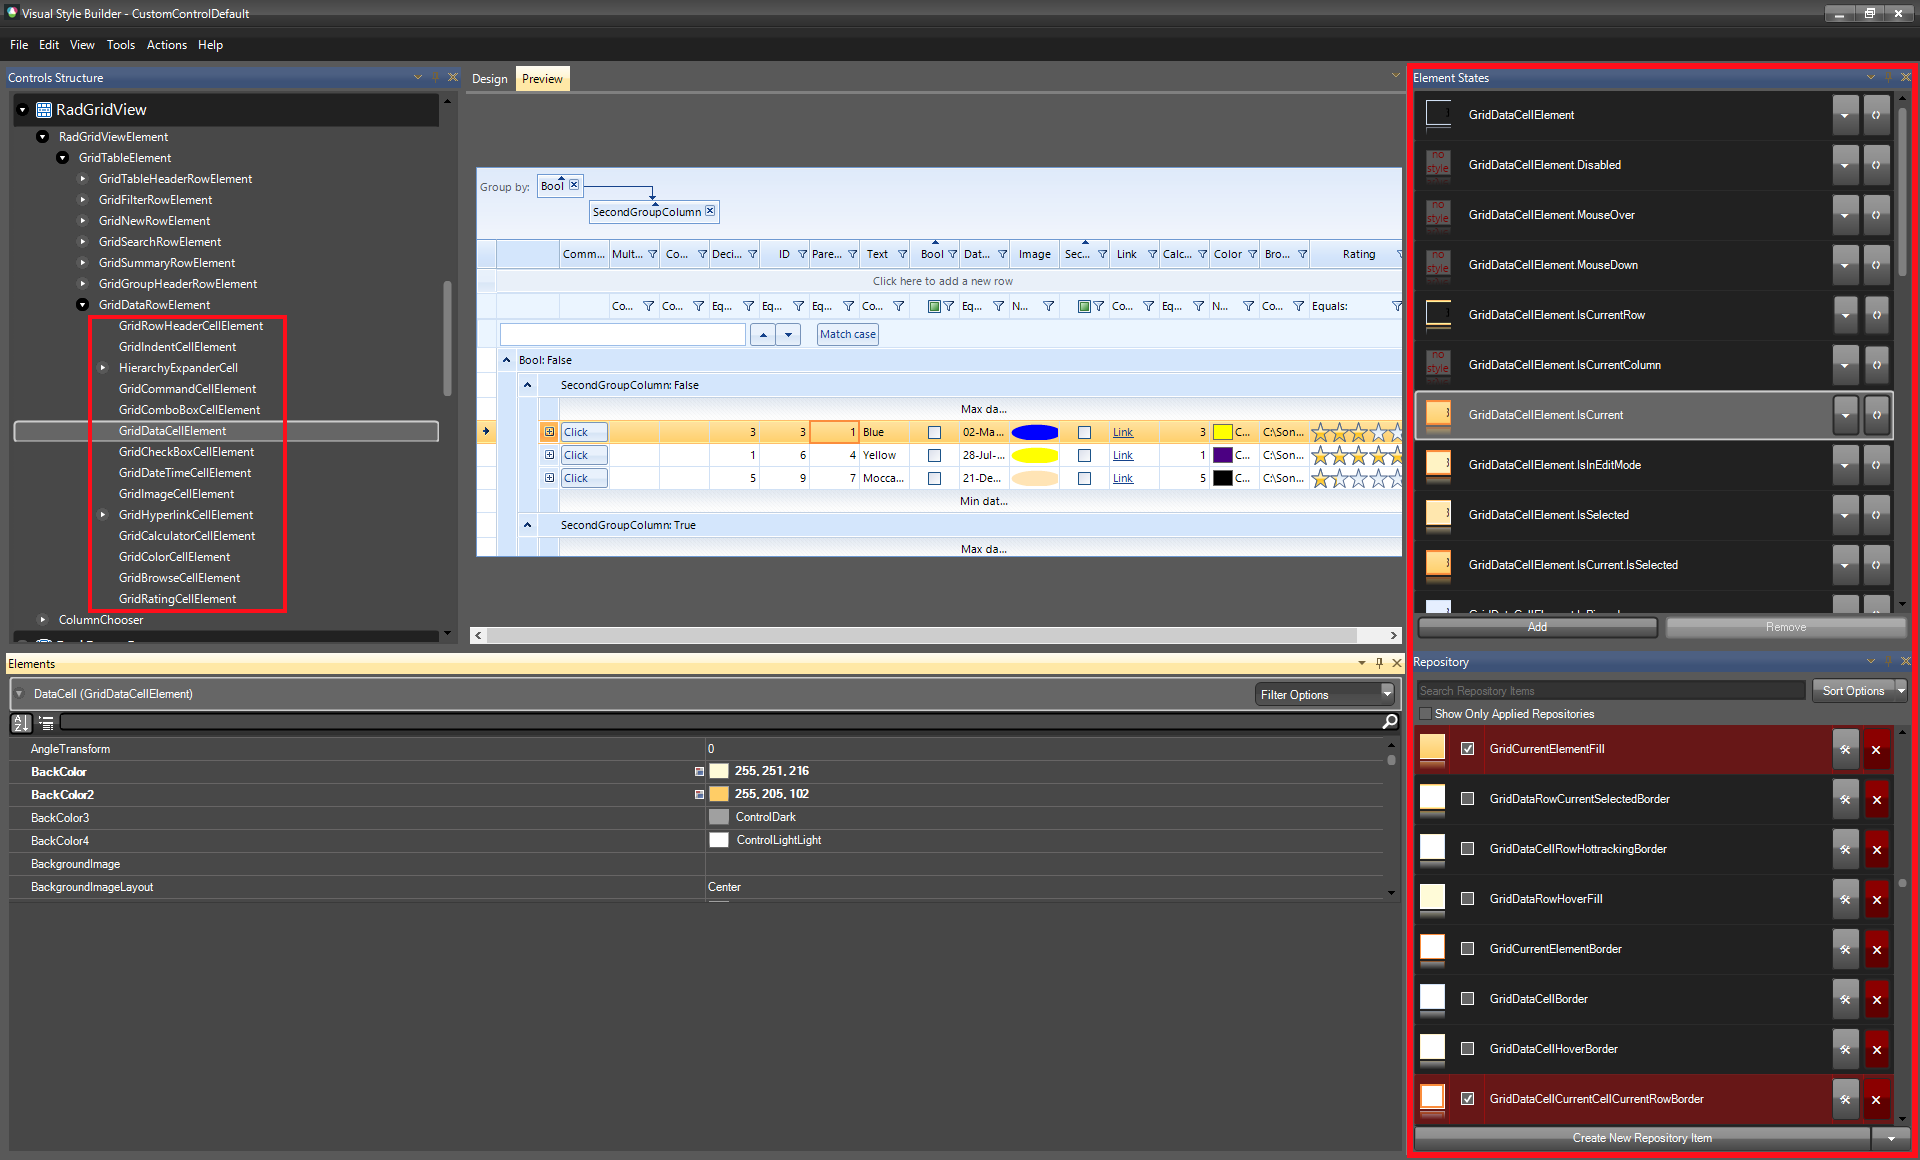Open the Tools menu
The width and height of the screenshot is (1920, 1160).
pyautogui.click(x=120, y=45)
